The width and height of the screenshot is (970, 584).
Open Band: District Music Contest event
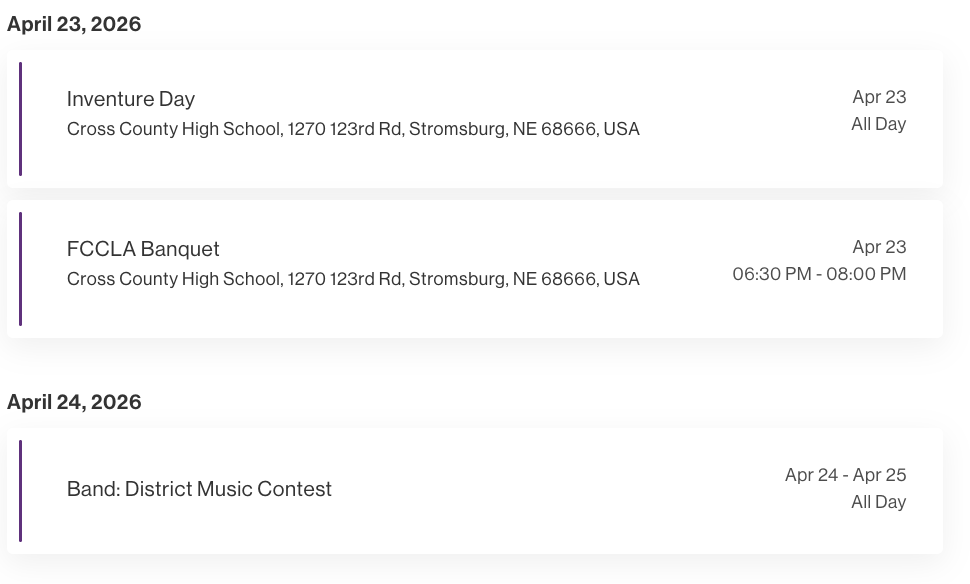point(199,489)
